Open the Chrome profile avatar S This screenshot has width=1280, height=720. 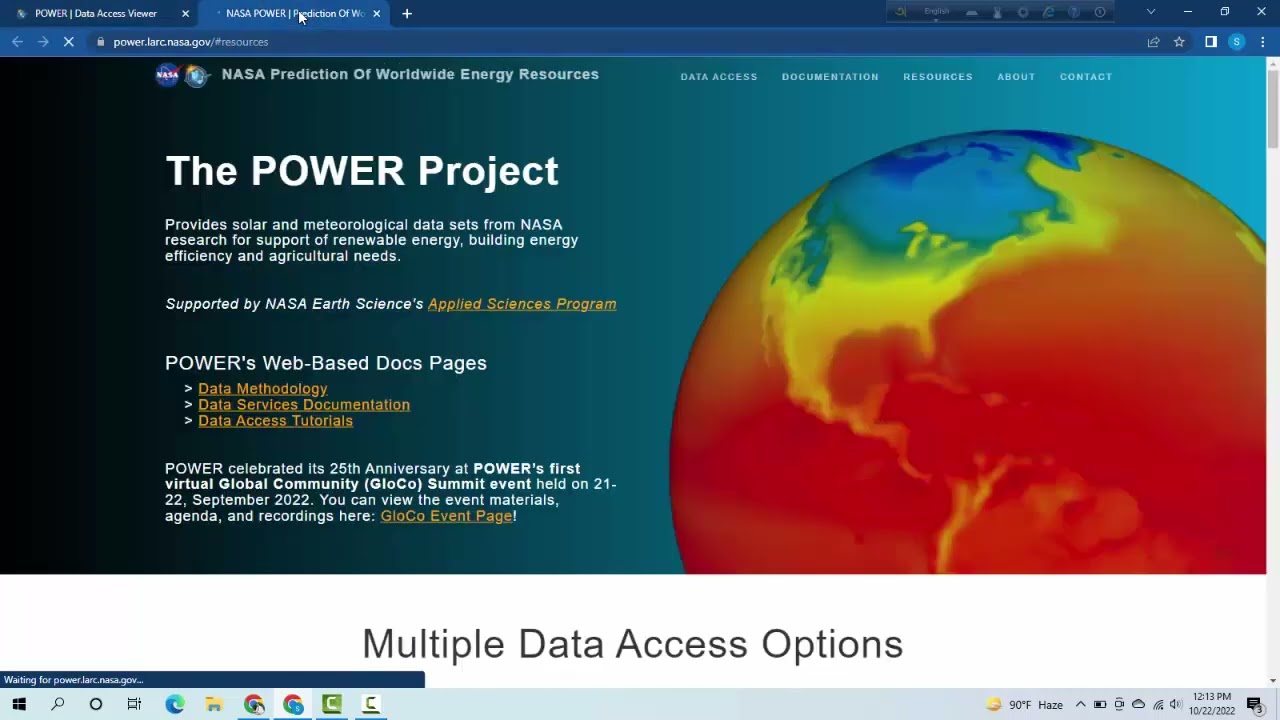click(x=1237, y=42)
